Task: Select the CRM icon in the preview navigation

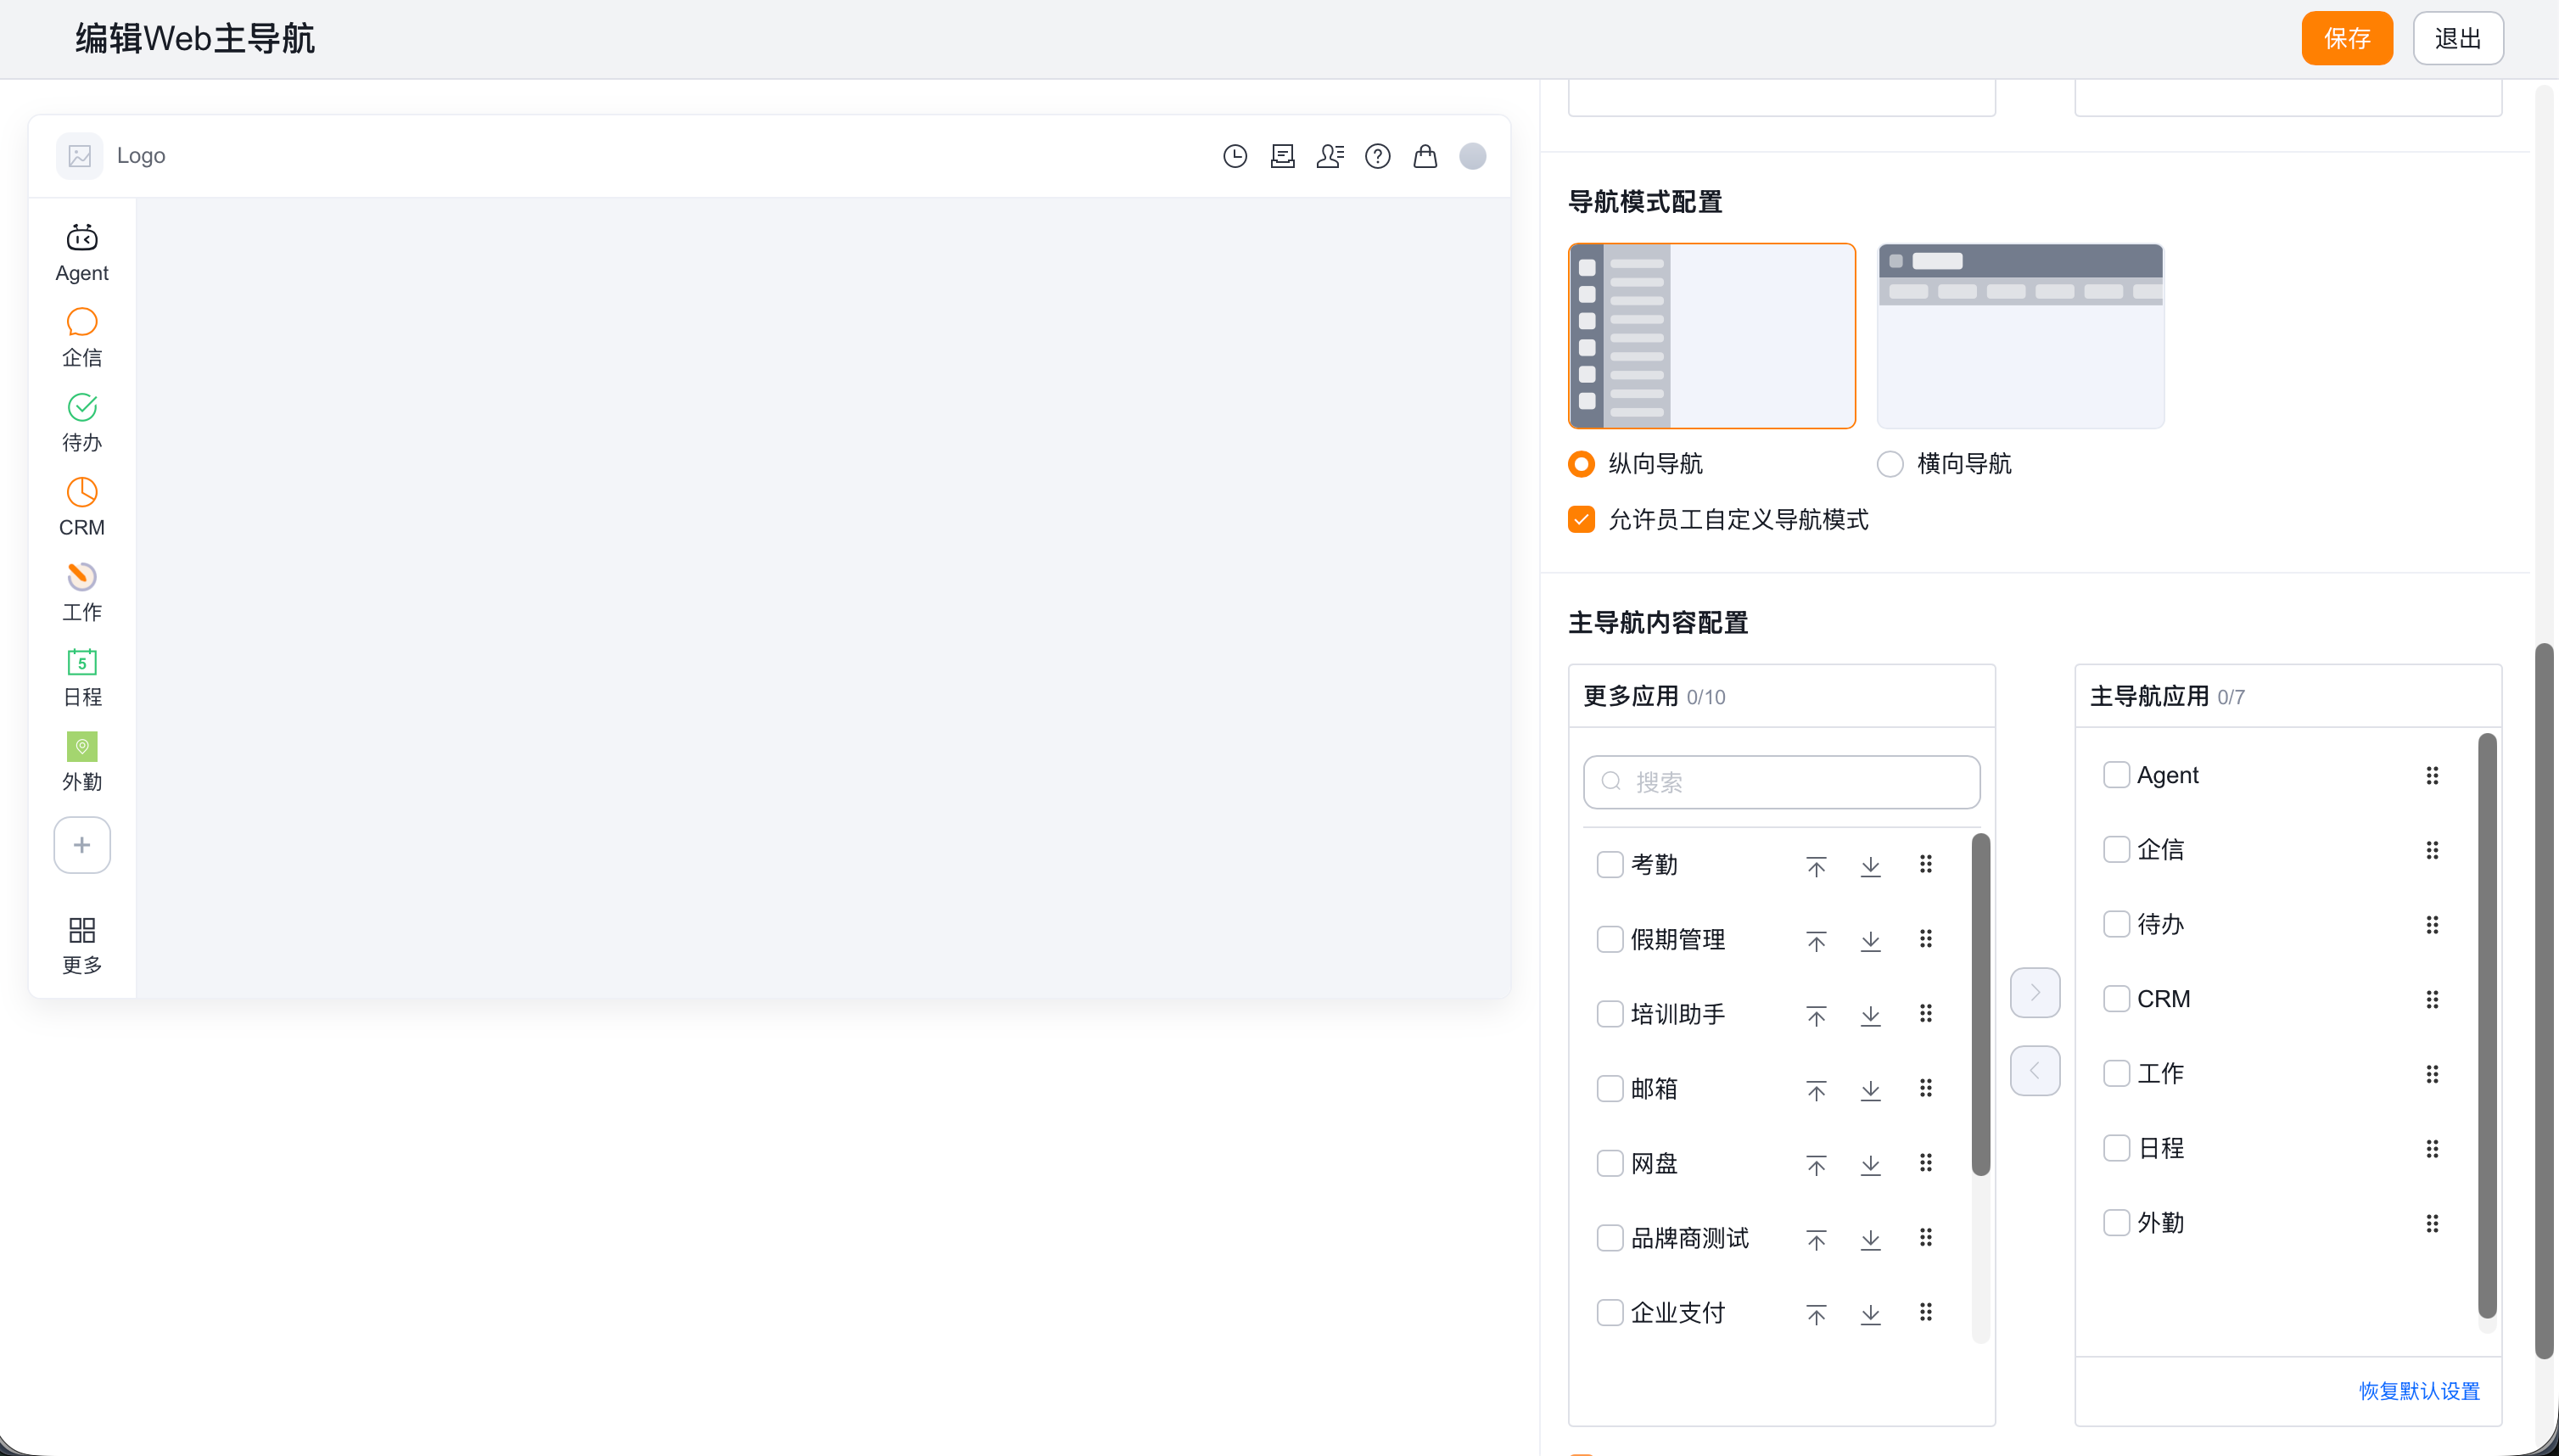Action: (82, 492)
